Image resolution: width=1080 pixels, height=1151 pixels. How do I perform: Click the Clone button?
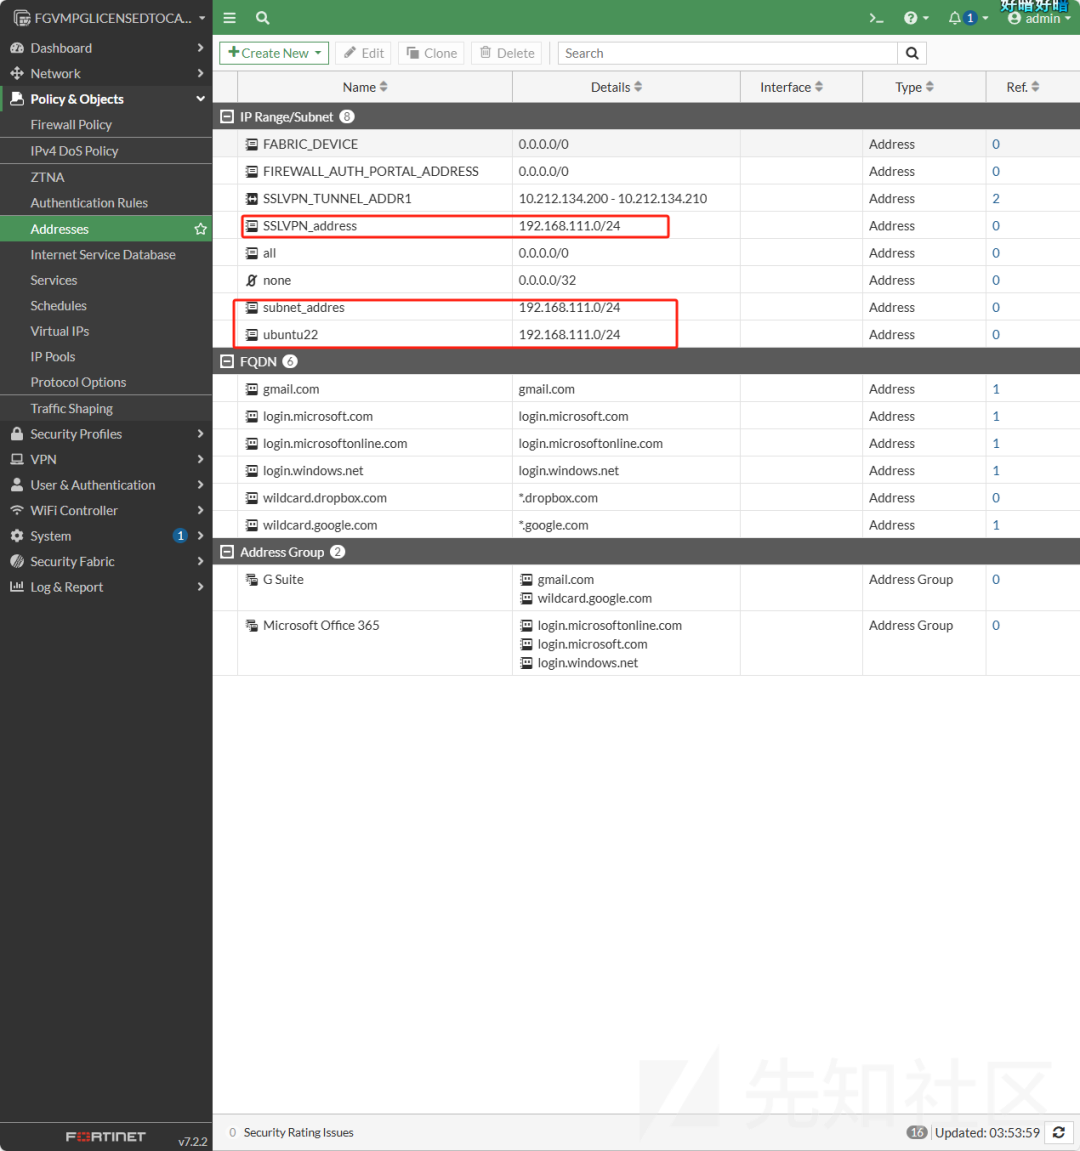[x=432, y=53]
